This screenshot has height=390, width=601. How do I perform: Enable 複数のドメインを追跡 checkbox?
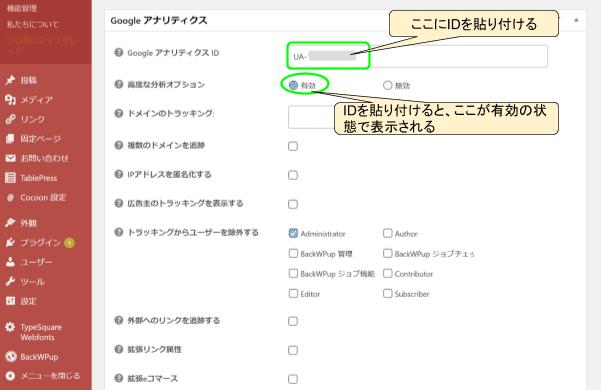pos(293,146)
